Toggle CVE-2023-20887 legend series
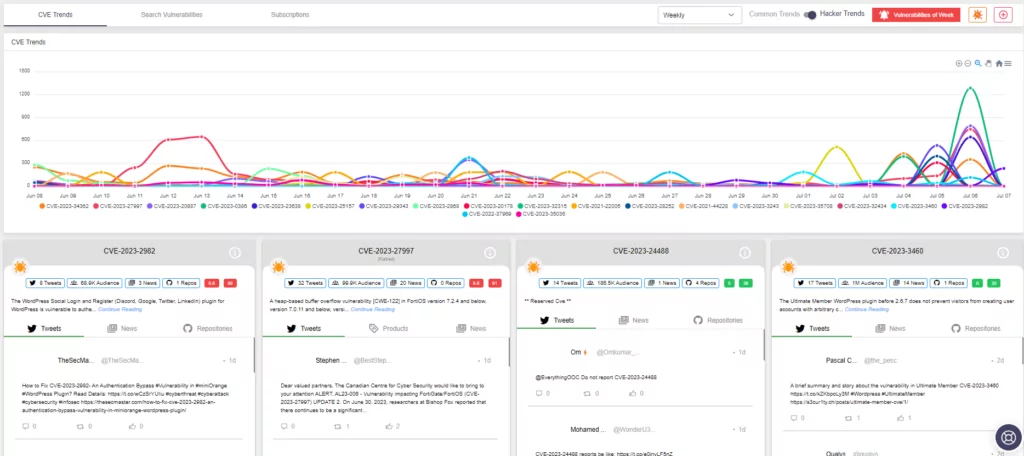Screen dimensions: 1024x456 tap(172, 206)
